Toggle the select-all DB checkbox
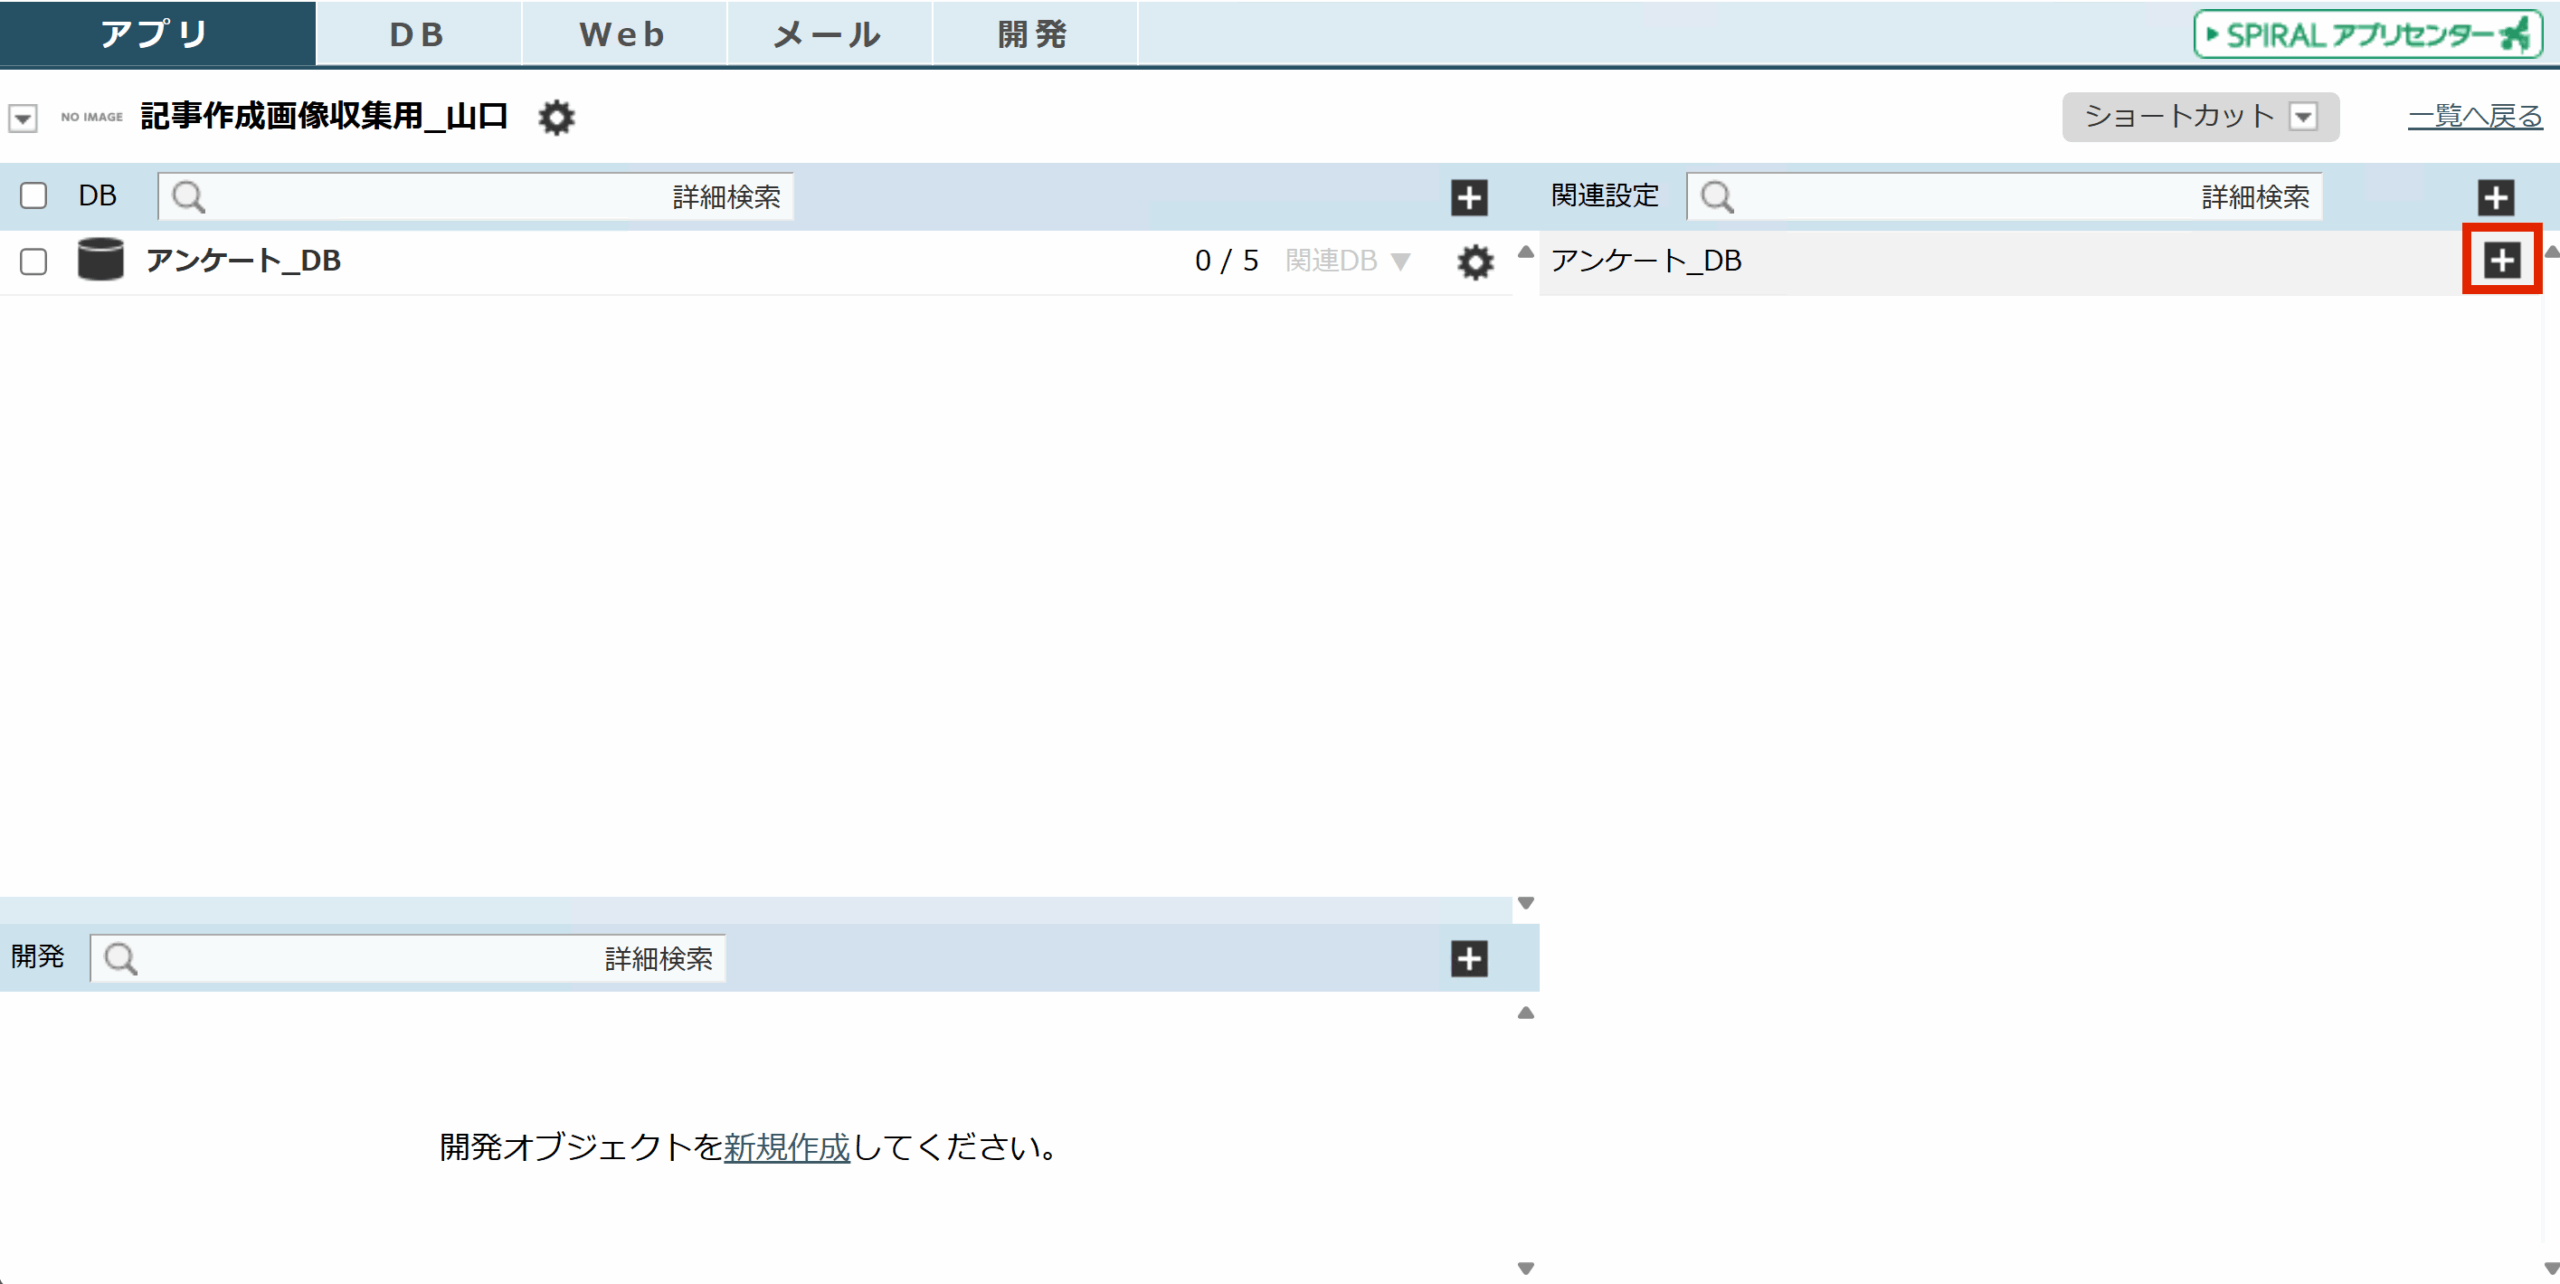This screenshot has width=2560, height=1284. (x=34, y=195)
